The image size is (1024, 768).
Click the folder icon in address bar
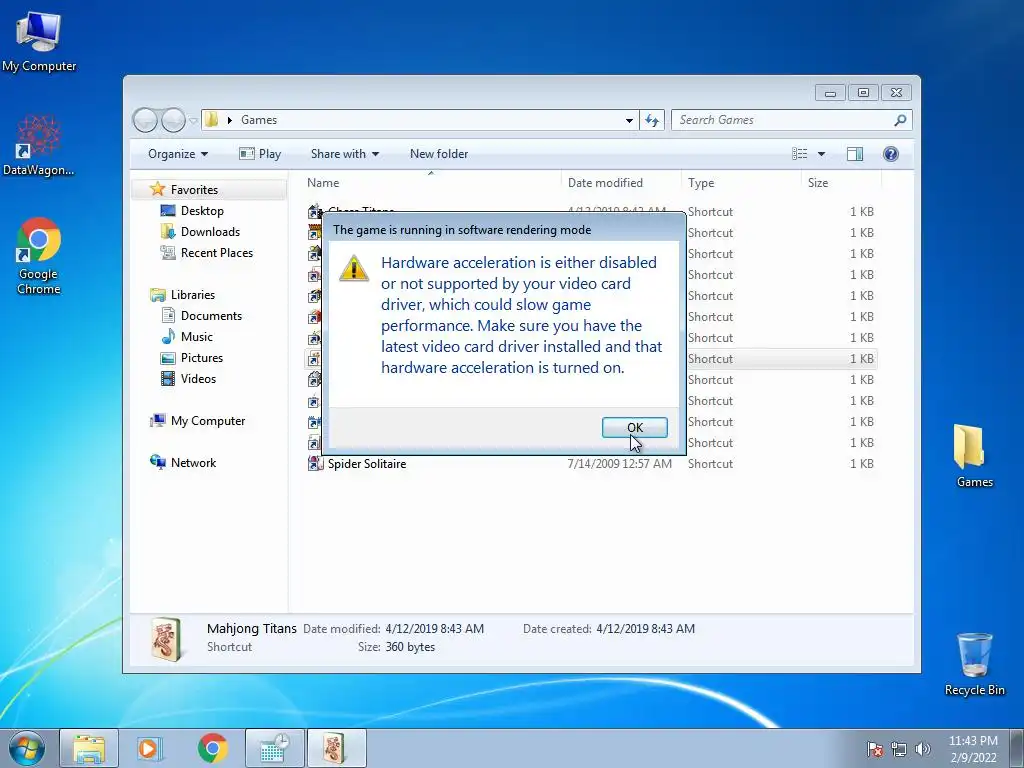pos(211,120)
